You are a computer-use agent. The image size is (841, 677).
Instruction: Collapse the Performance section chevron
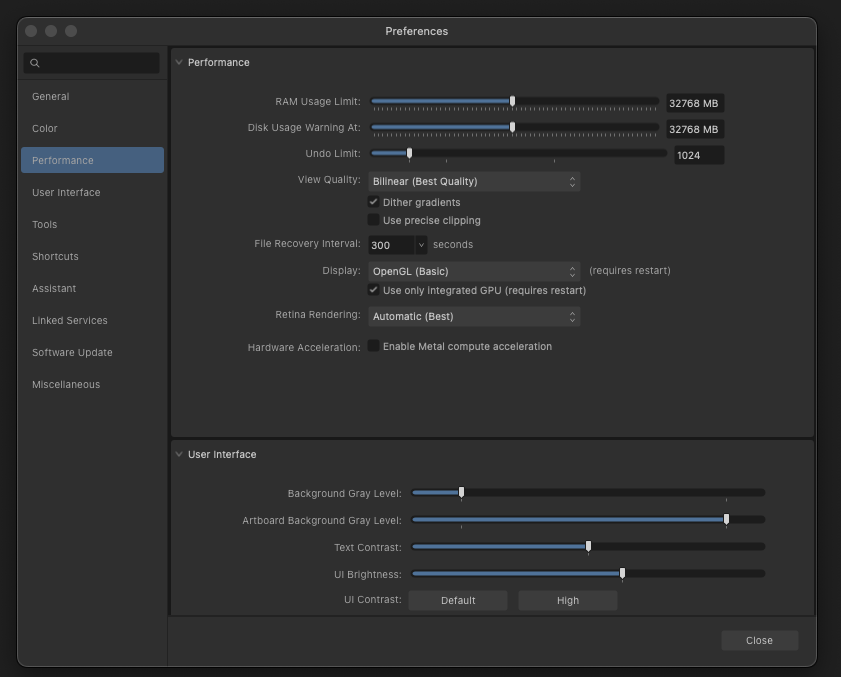pyautogui.click(x=179, y=62)
